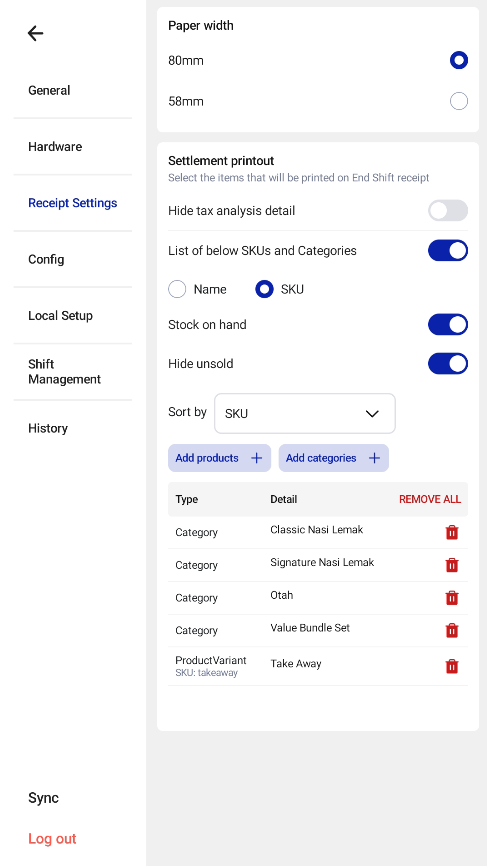This screenshot has width=487, height=866.
Task: Click the Log out link
Action: click(x=52, y=839)
